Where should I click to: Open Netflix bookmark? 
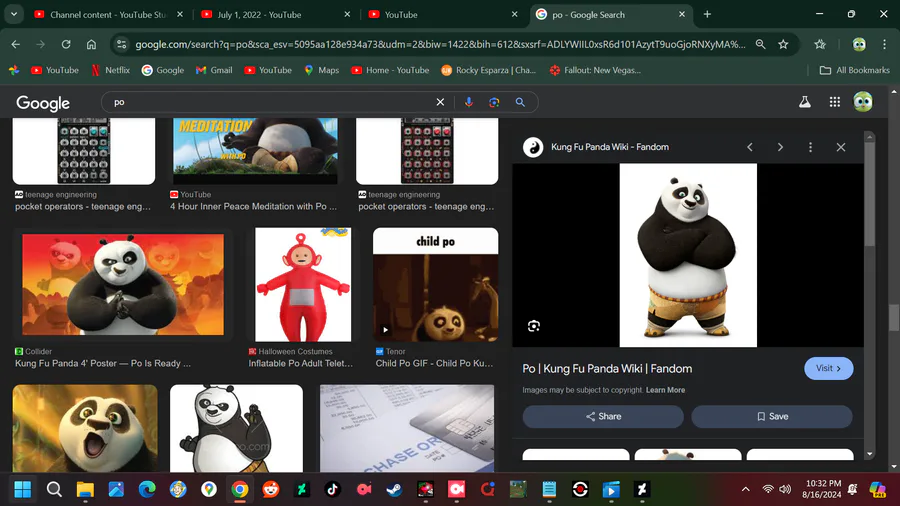[110, 70]
